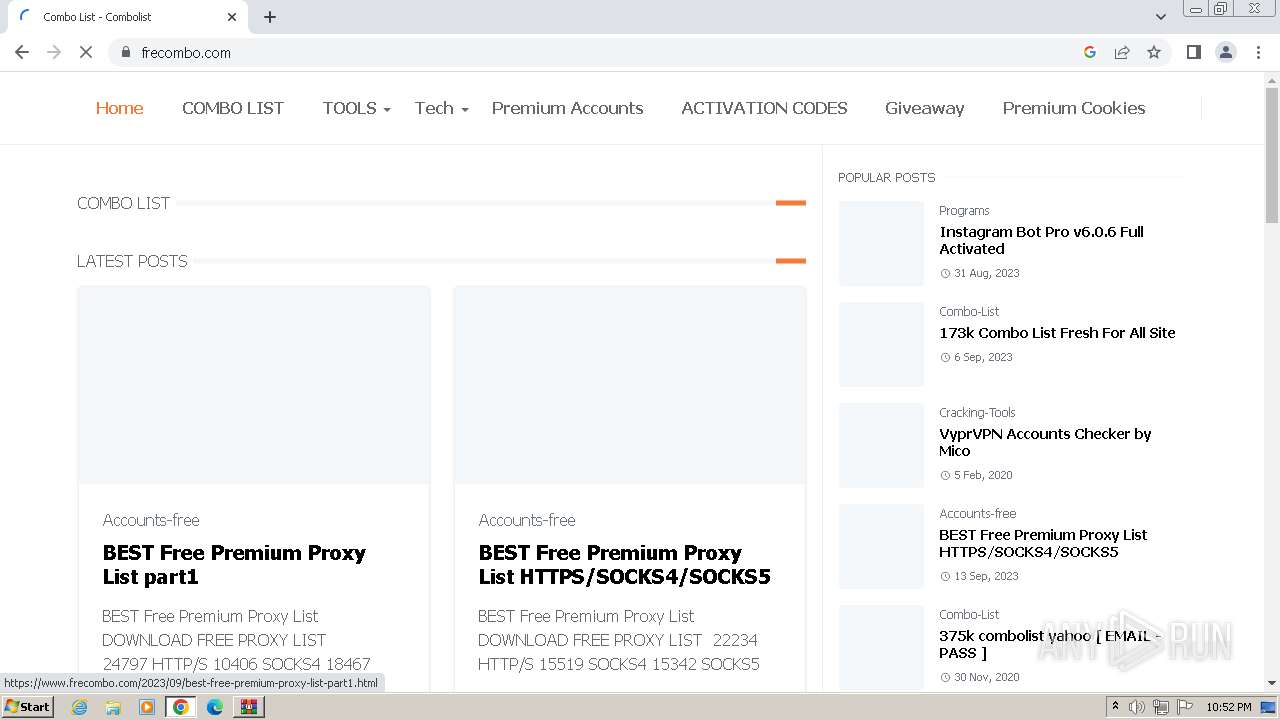View site security lock info

coord(125,52)
